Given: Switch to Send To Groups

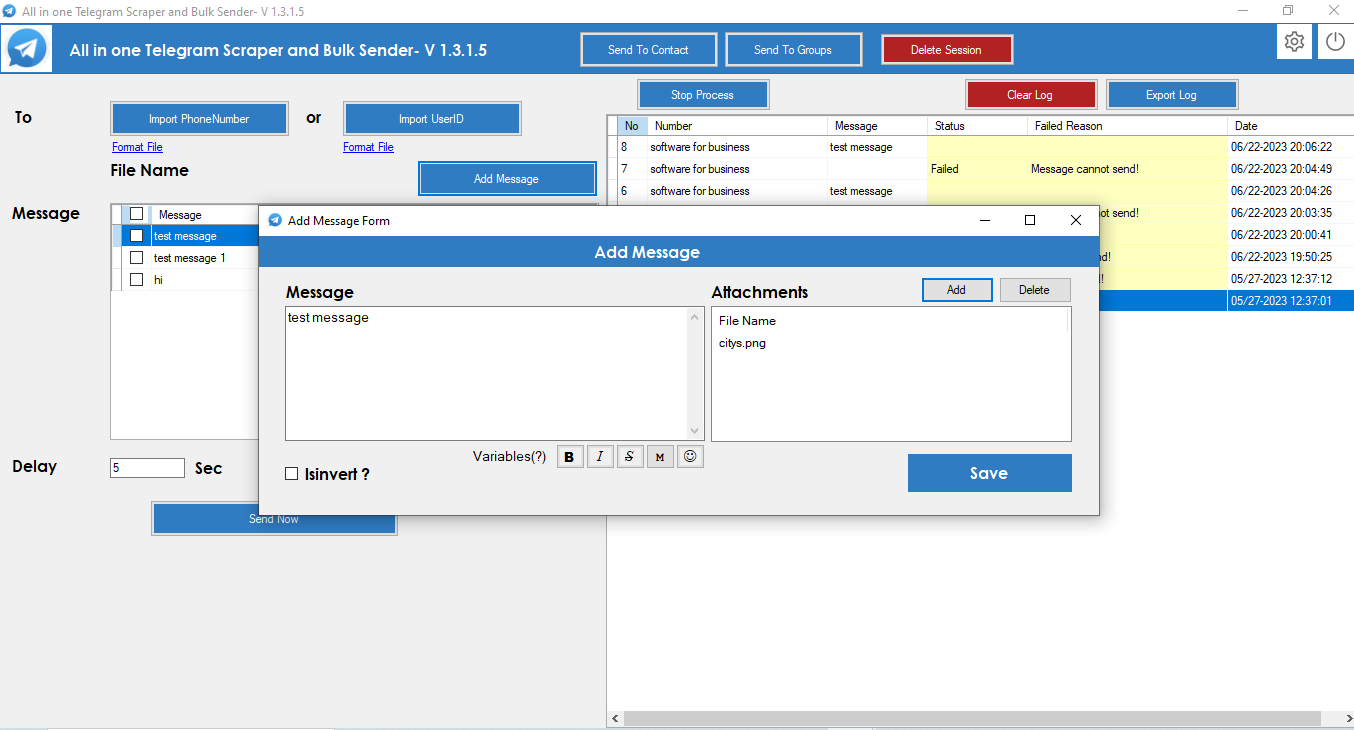Looking at the screenshot, I should coord(793,48).
